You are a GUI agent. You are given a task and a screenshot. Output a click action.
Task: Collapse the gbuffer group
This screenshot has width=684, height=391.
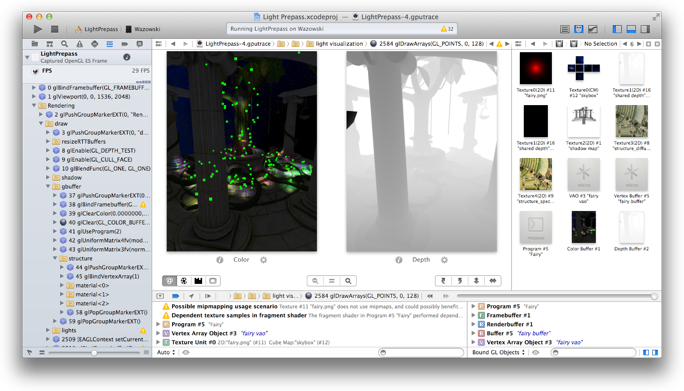coord(48,186)
